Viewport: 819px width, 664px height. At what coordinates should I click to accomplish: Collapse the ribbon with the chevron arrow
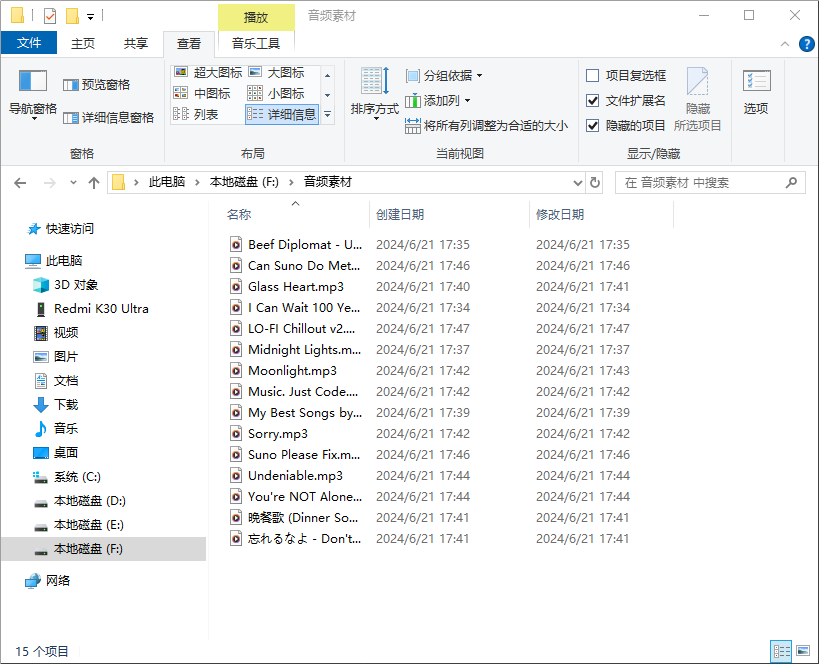click(x=785, y=43)
